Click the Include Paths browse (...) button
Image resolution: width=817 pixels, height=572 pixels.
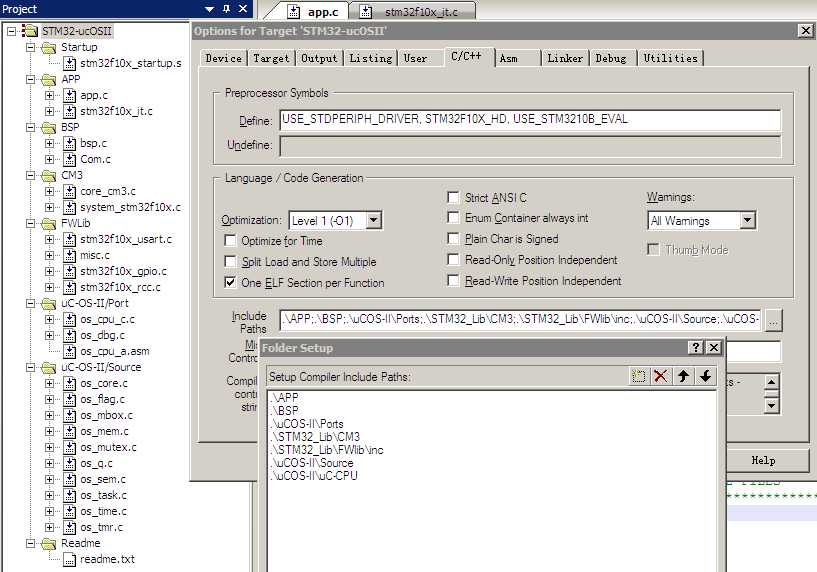pos(773,320)
